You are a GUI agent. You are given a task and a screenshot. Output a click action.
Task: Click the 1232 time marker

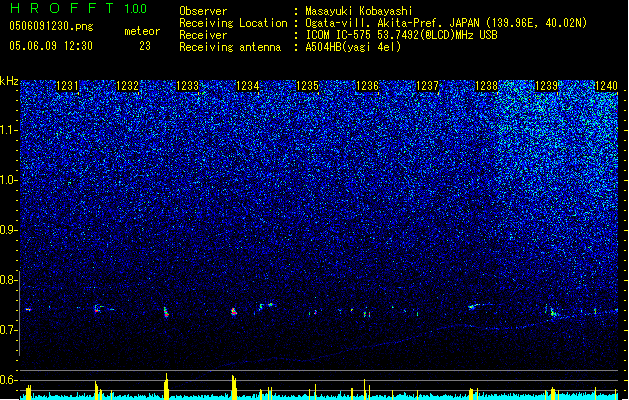pos(127,86)
